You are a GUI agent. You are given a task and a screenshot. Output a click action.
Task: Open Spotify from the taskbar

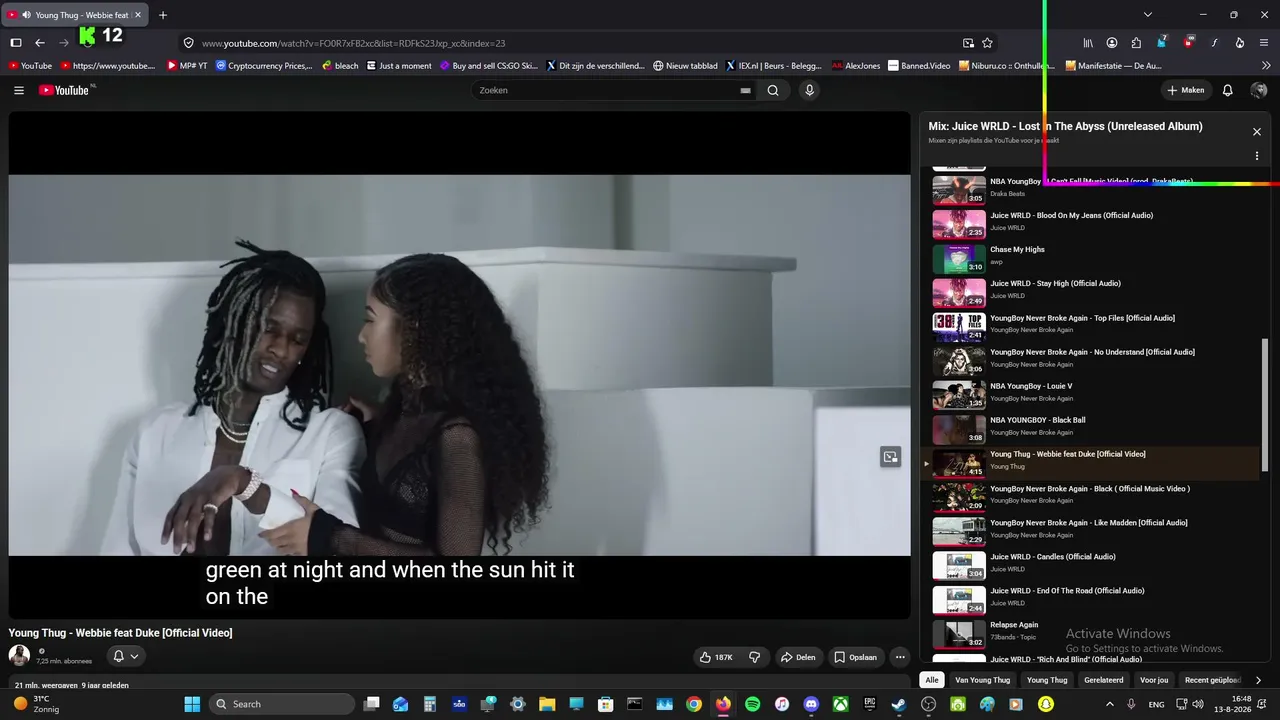752,704
